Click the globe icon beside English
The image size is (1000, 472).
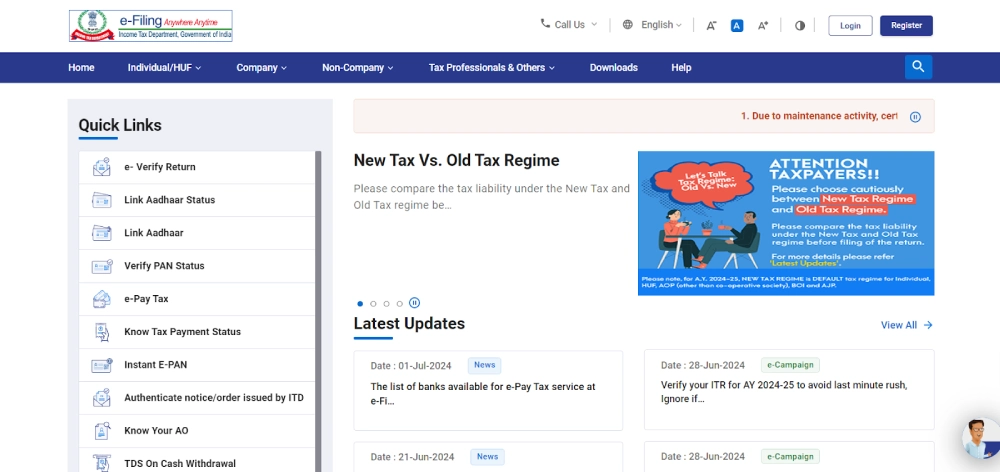pyautogui.click(x=628, y=25)
